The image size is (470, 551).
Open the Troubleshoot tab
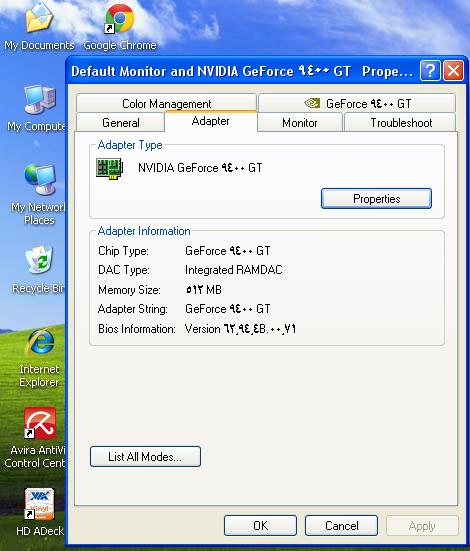[x=400, y=123]
